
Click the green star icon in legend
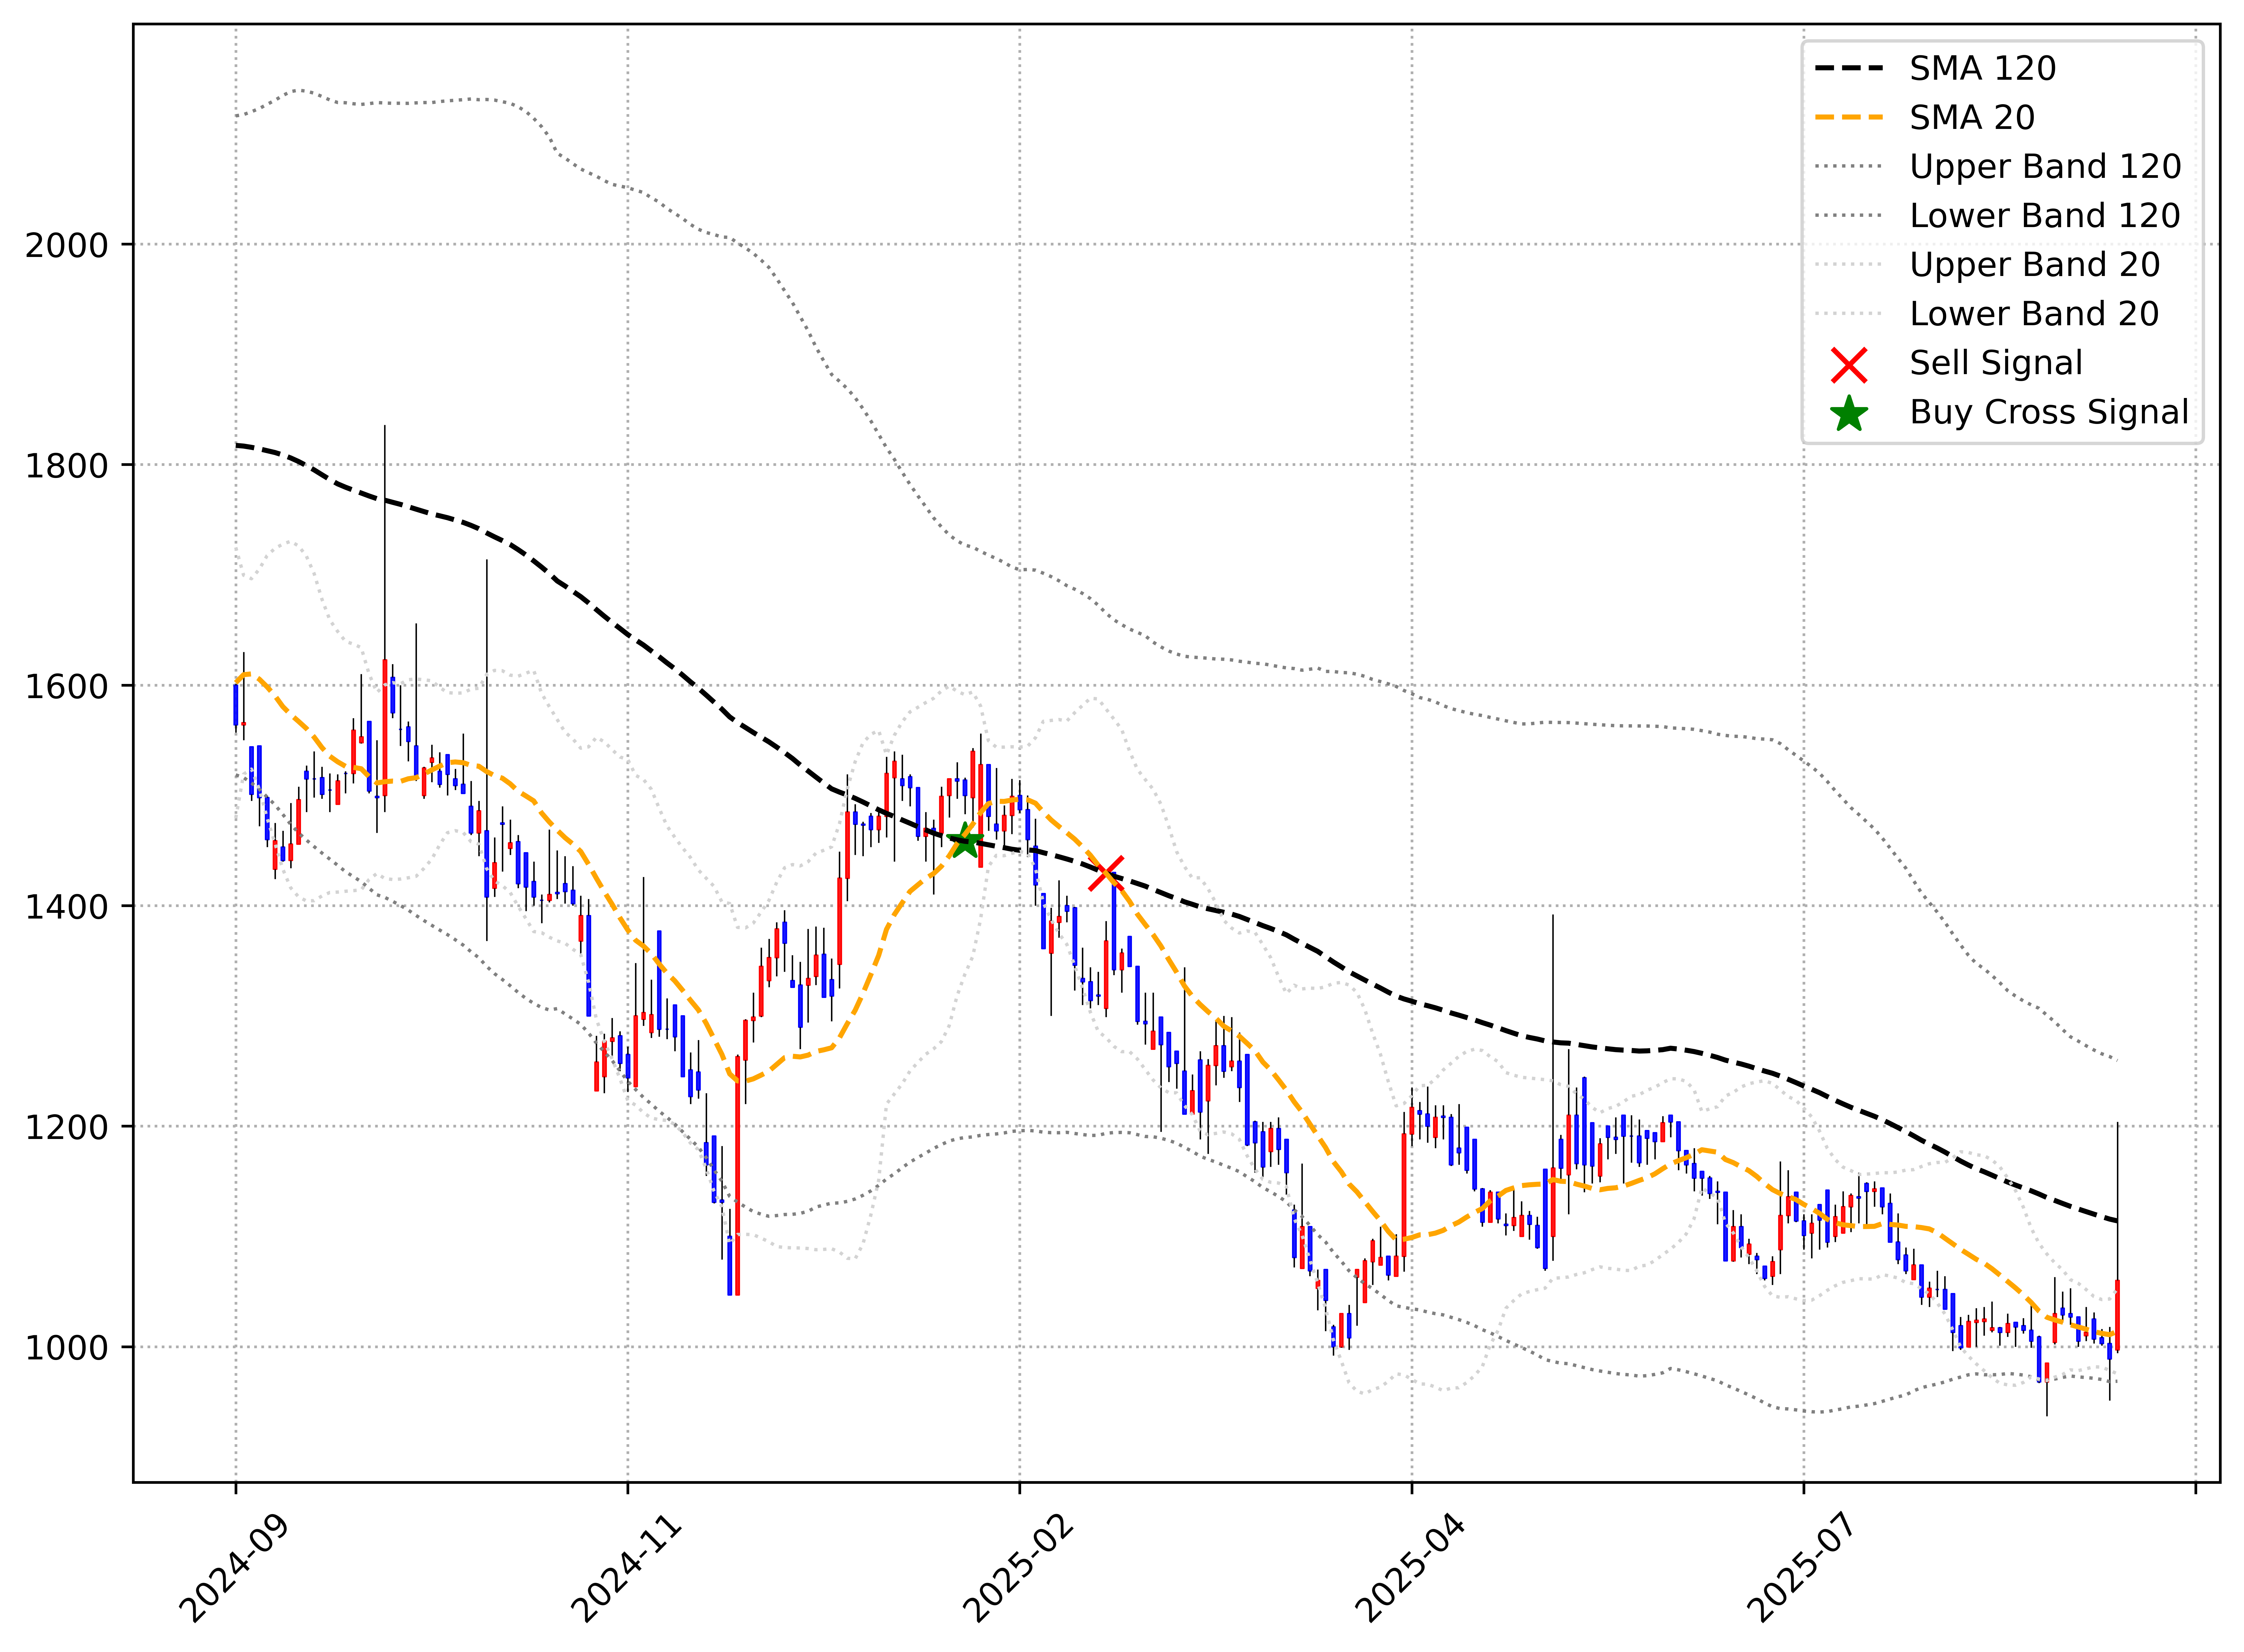pyautogui.click(x=1849, y=414)
